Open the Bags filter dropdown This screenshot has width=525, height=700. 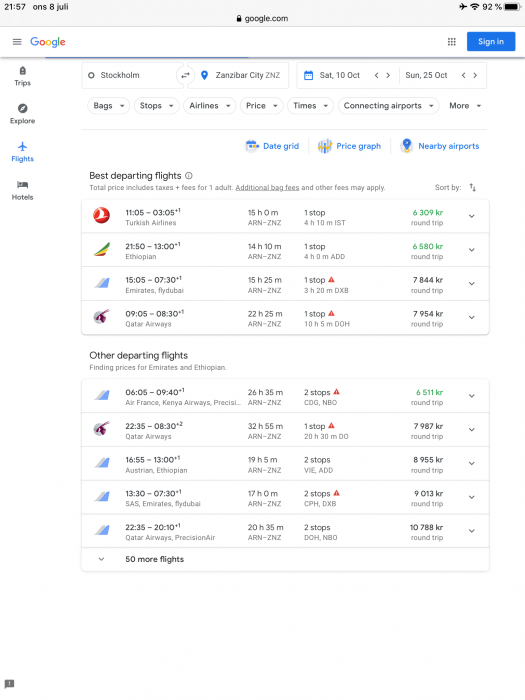[x=108, y=106]
